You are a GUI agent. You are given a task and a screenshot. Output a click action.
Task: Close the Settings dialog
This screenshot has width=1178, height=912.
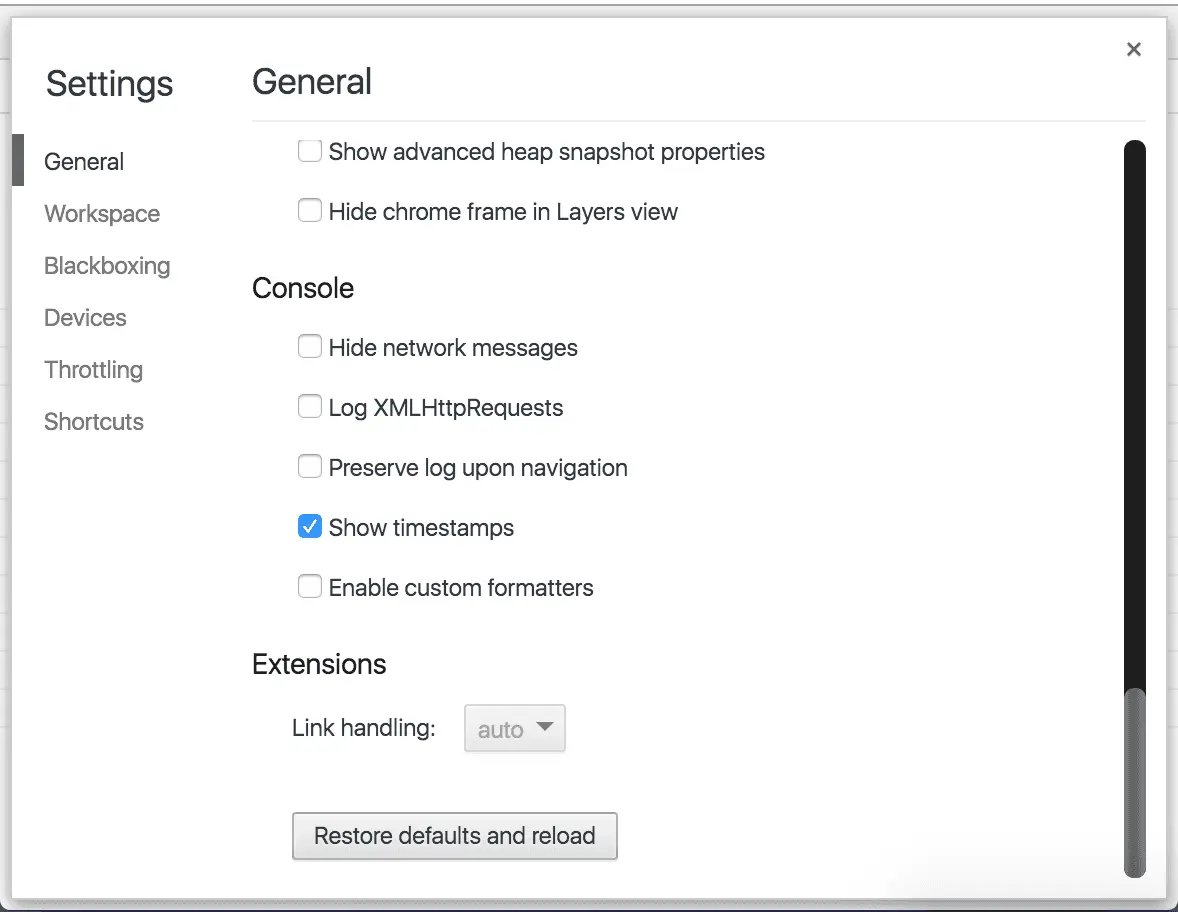click(x=1133, y=50)
